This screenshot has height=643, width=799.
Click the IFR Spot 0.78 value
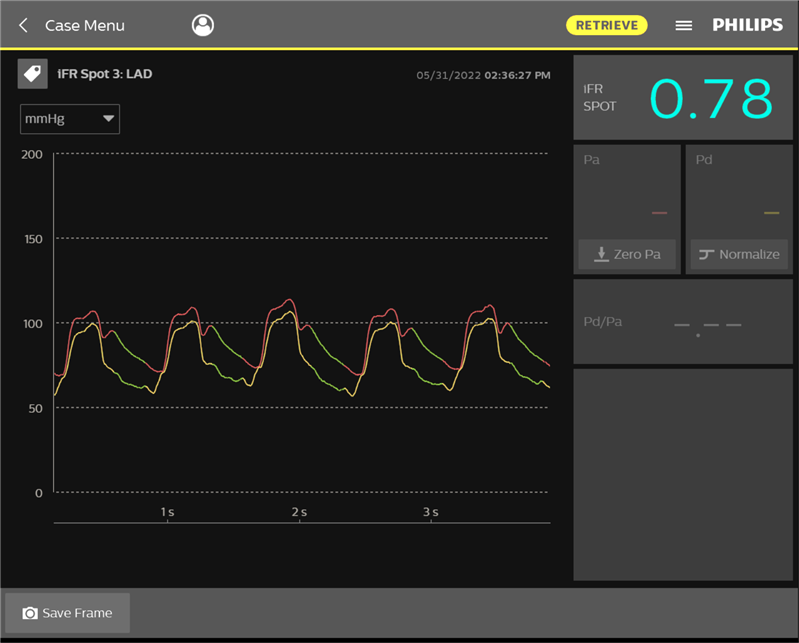[712, 98]
